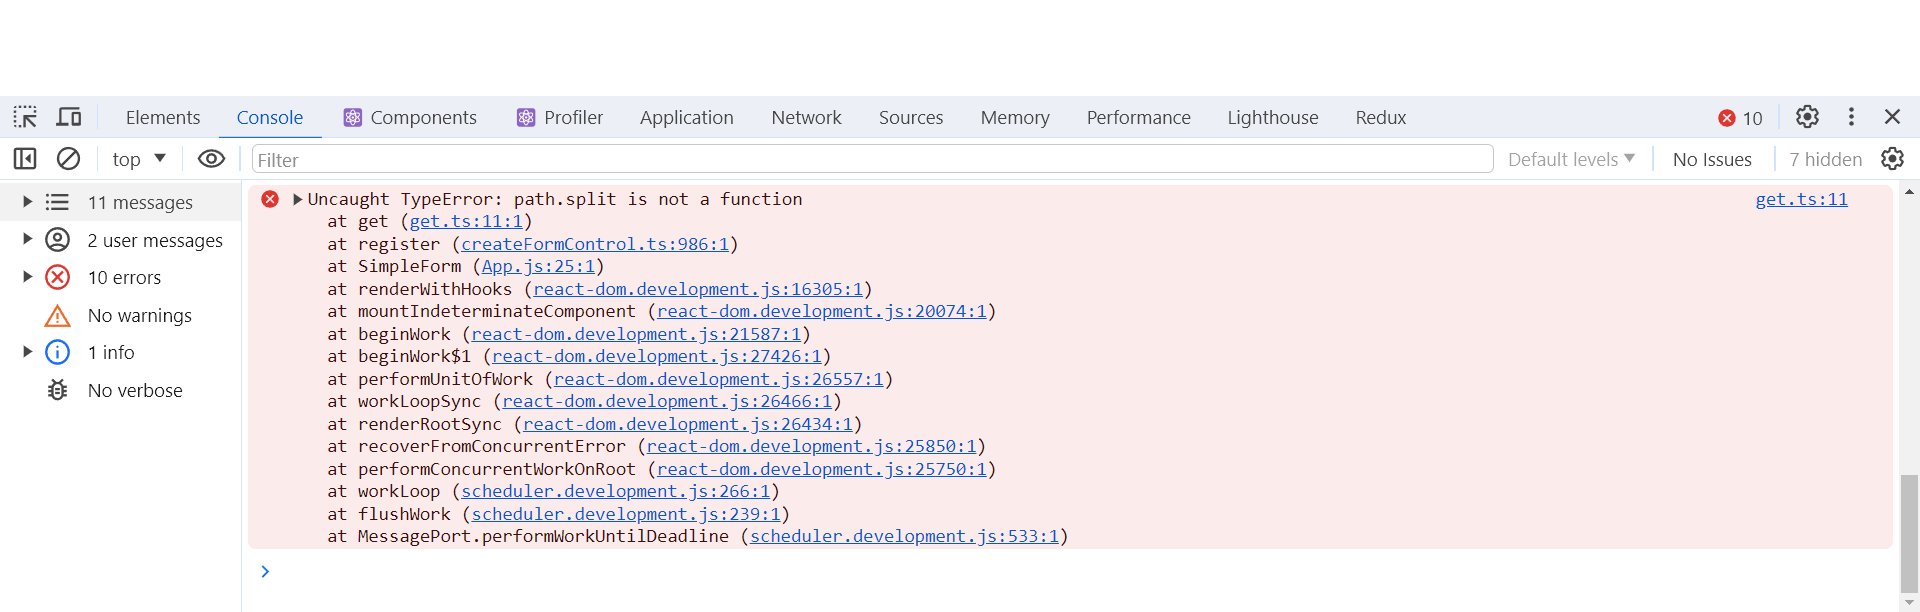Open react-dom.development.js:25850:1 link
The height and width of the screenshot is (612, 1920).
pos(812,446)
